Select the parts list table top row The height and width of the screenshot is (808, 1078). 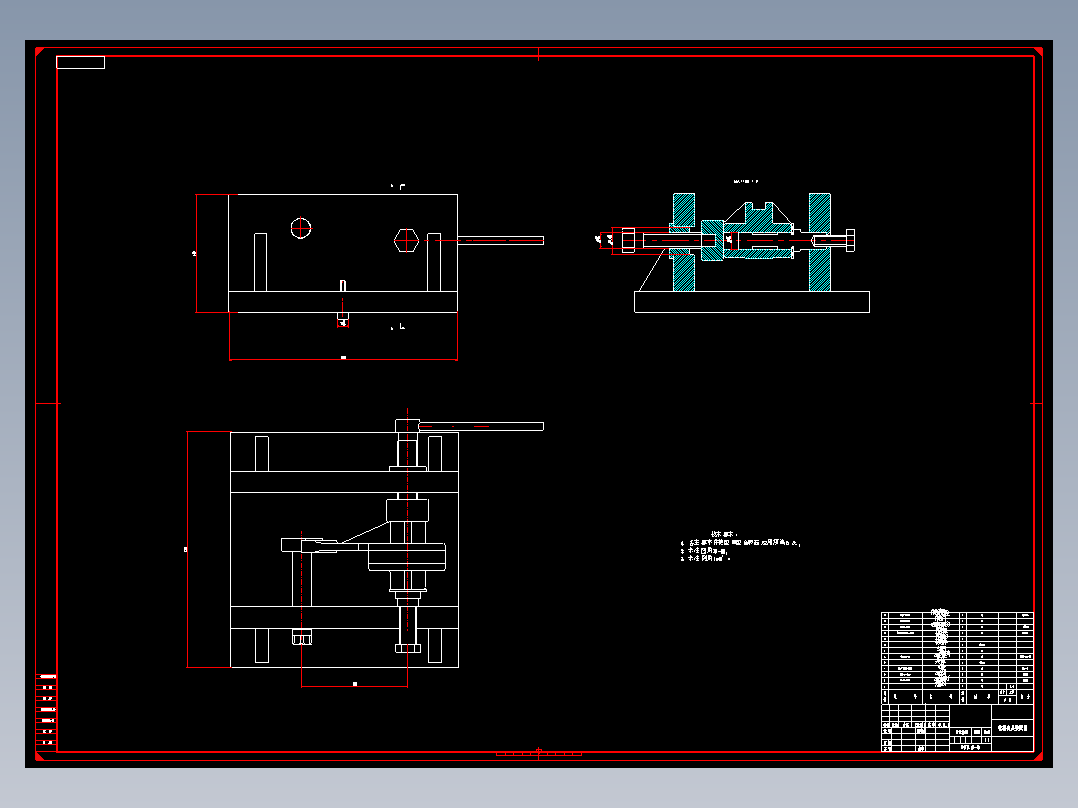[x=957, y=615]
